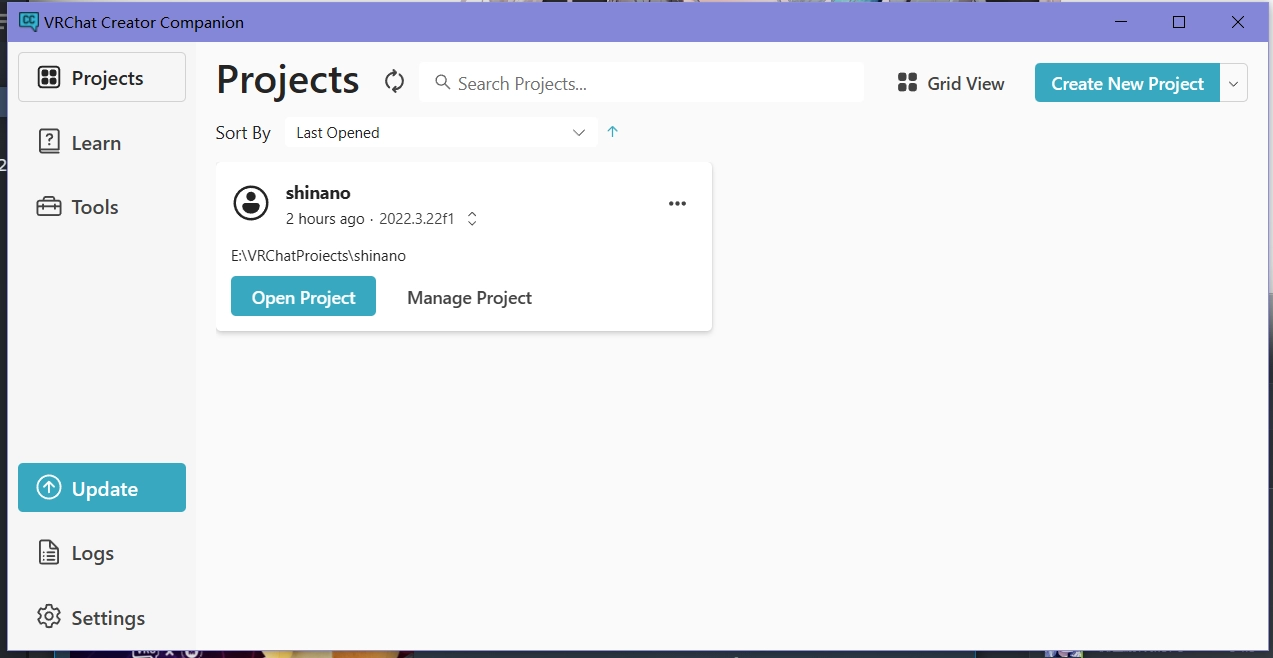
Task: Minimize the Creator Companion window
Action: click(x=1121, y=22)
